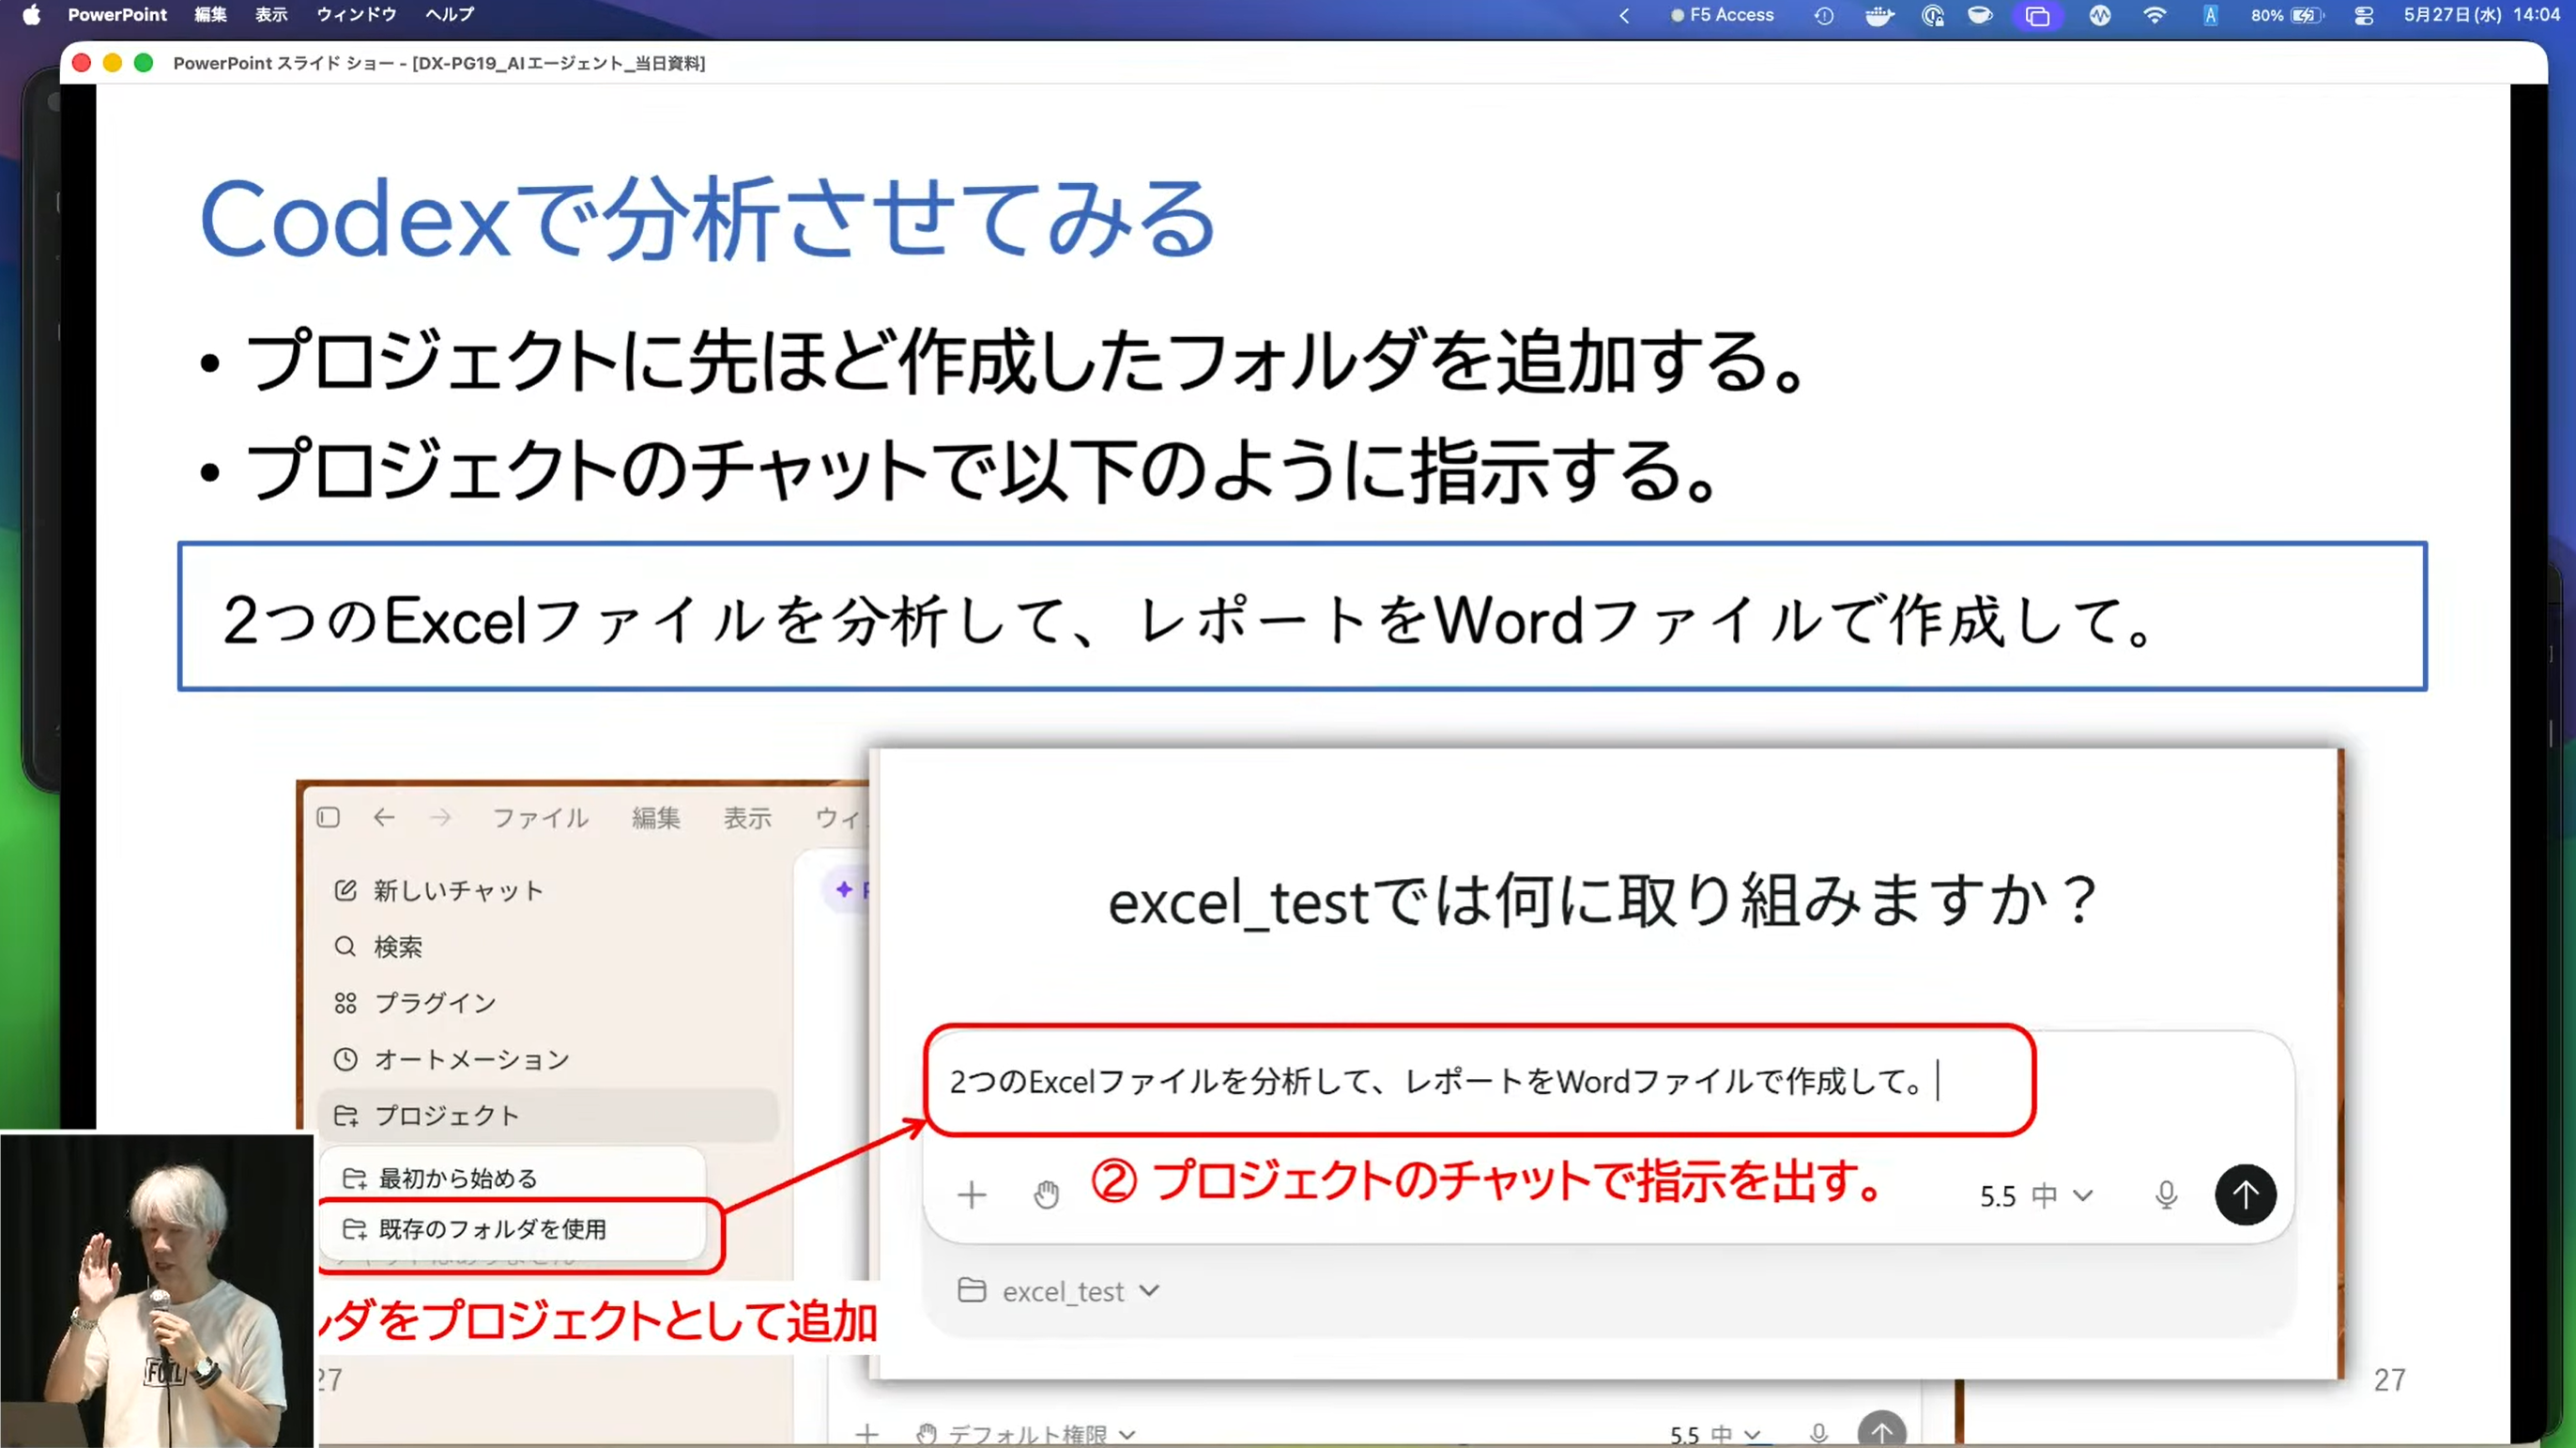Open the 編集 menu in the Codex window
The width and height of the screenshot is (2576, 1448).
tap(656, 818)
